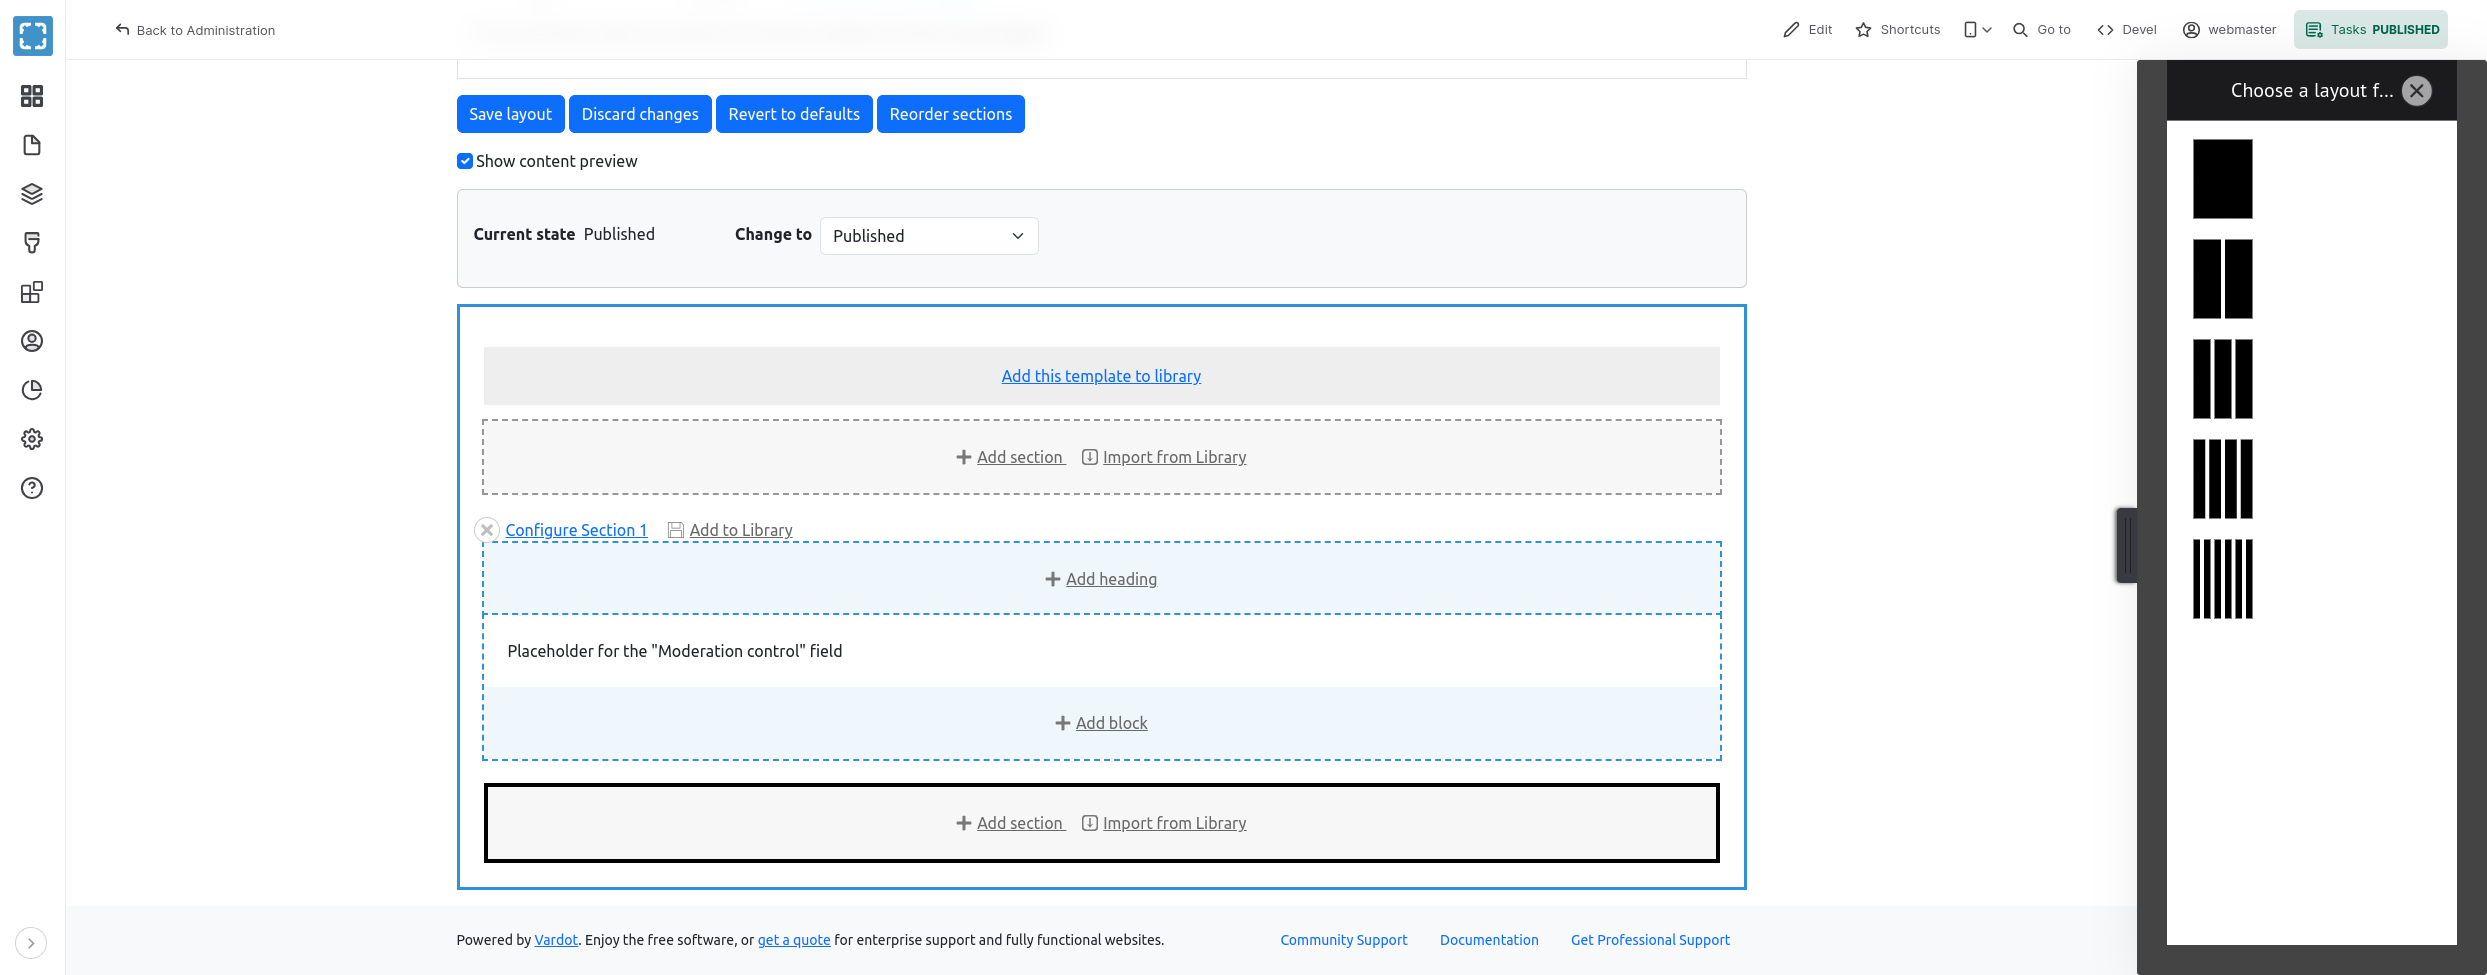Click Reorder sections
The image size is (2487, 975).
951,114
